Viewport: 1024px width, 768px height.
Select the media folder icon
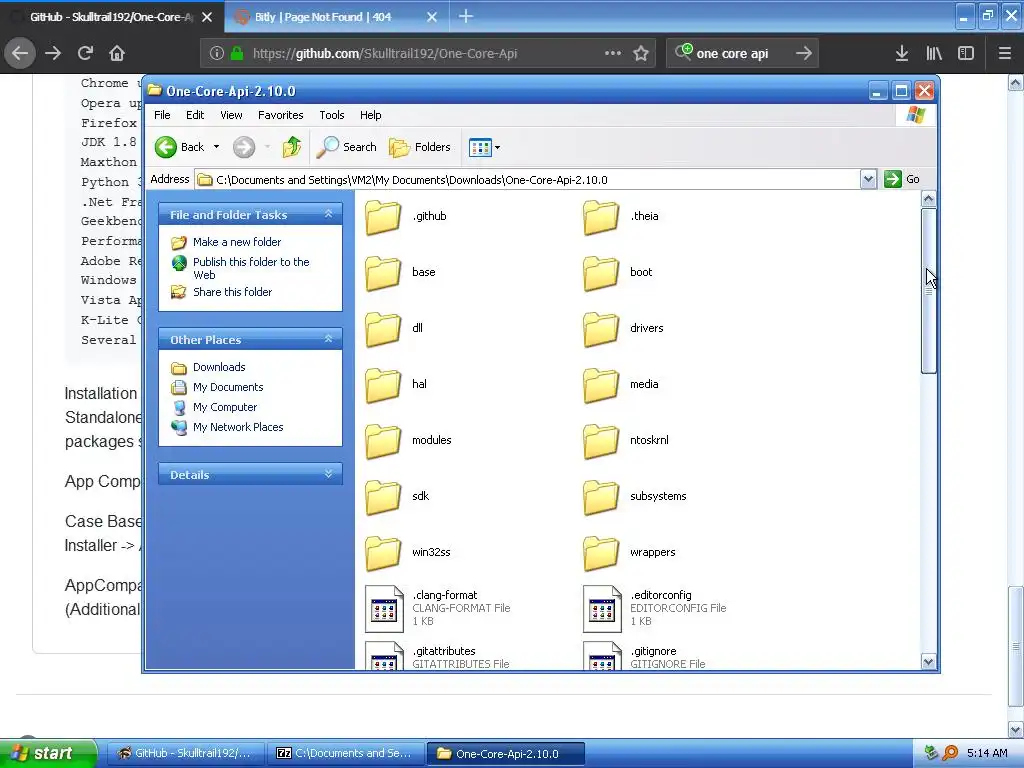pyautogui.click(x=601, y=385)
